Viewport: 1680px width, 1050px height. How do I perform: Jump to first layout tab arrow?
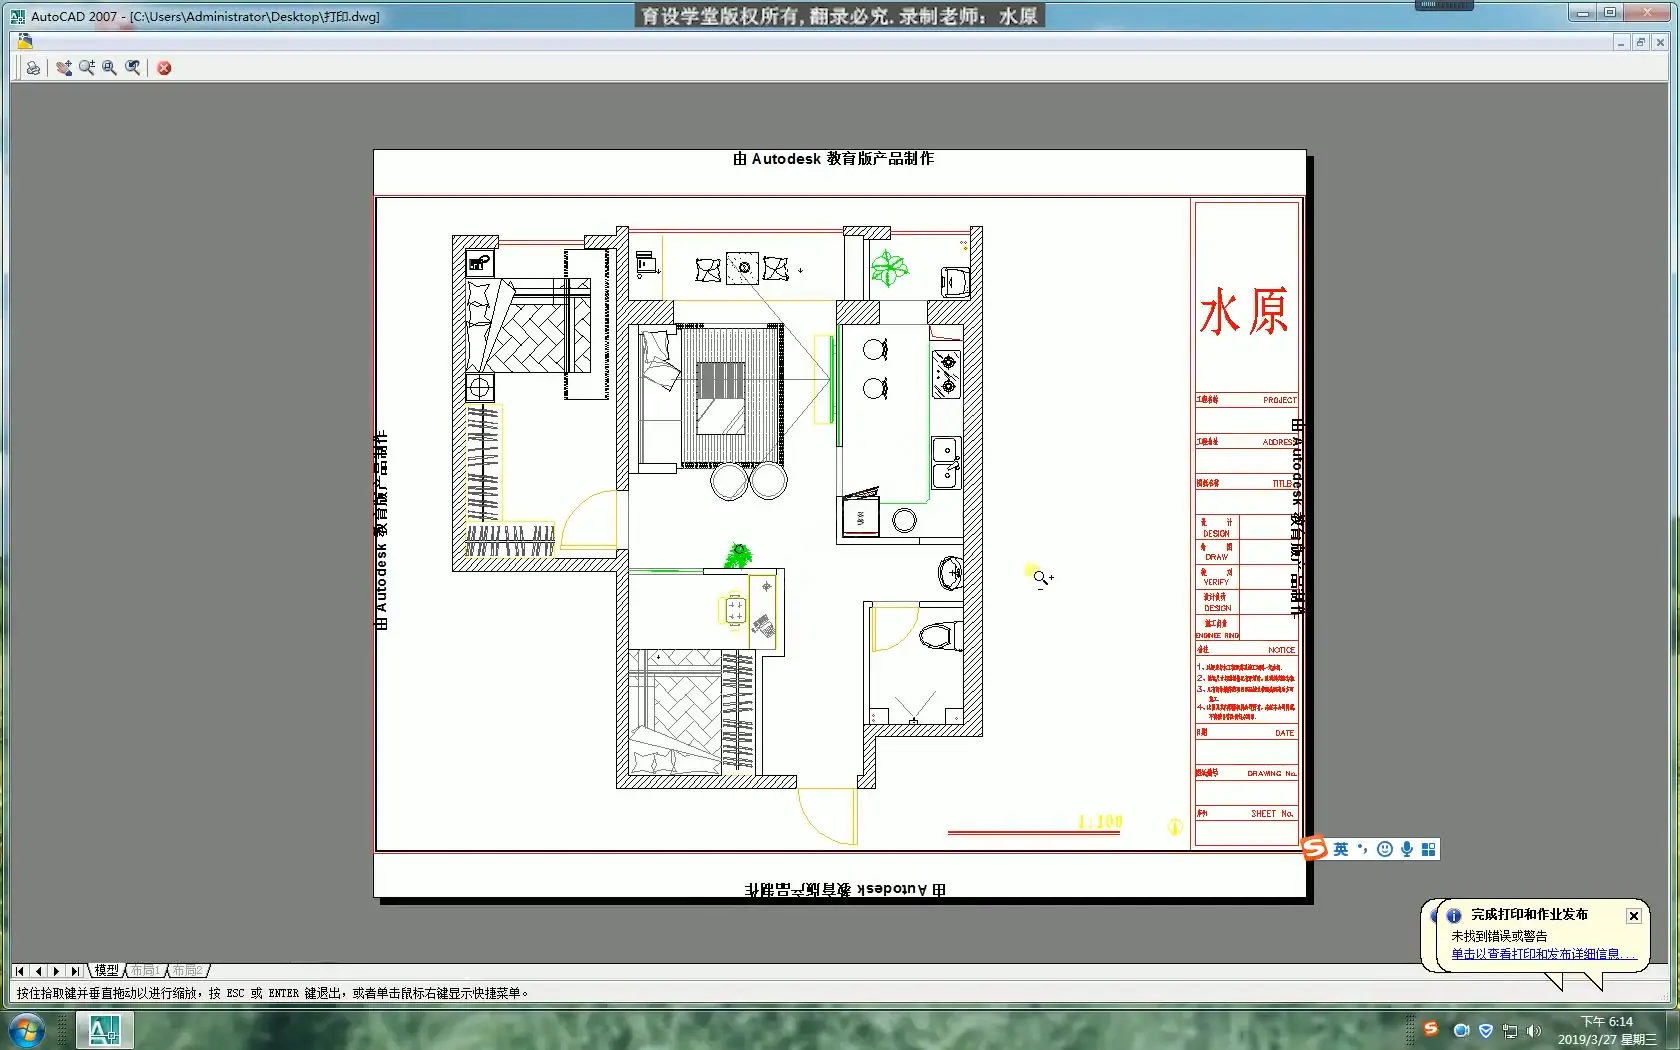[x=19, y=971]
